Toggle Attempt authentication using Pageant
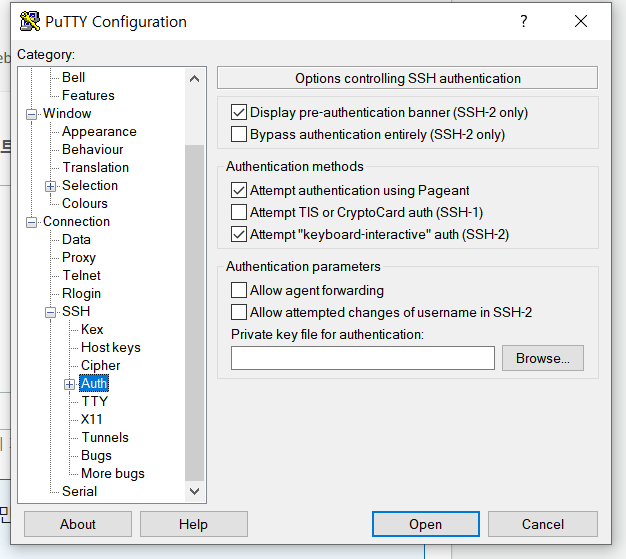The height and width of the screenshot is (559, 626). coord(239,190)
